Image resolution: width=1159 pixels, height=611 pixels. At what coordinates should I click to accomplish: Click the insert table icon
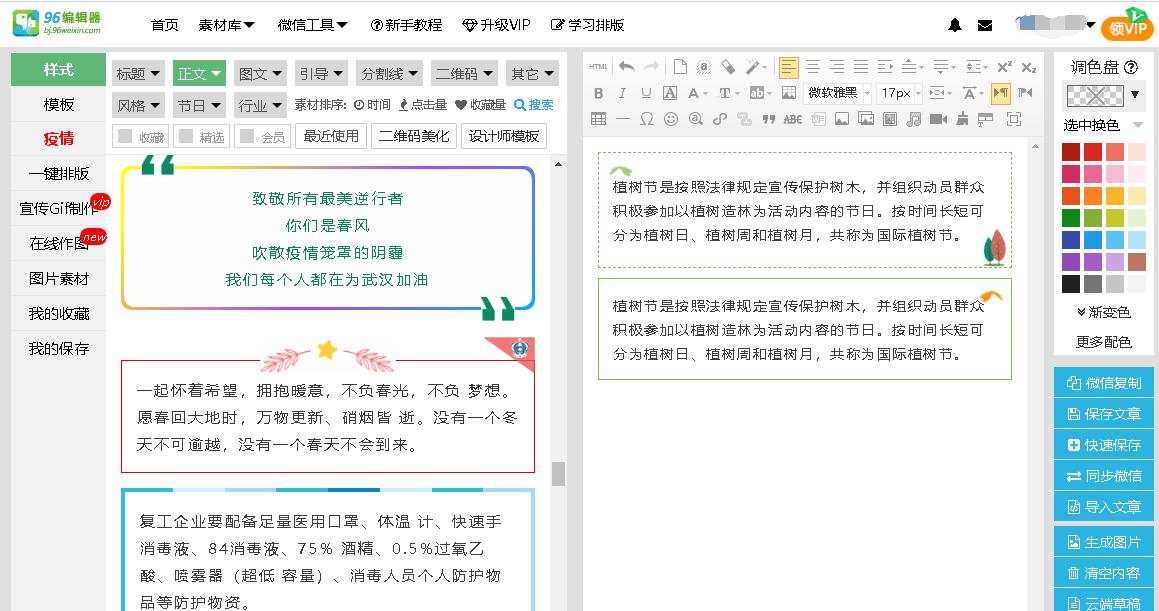600,119
